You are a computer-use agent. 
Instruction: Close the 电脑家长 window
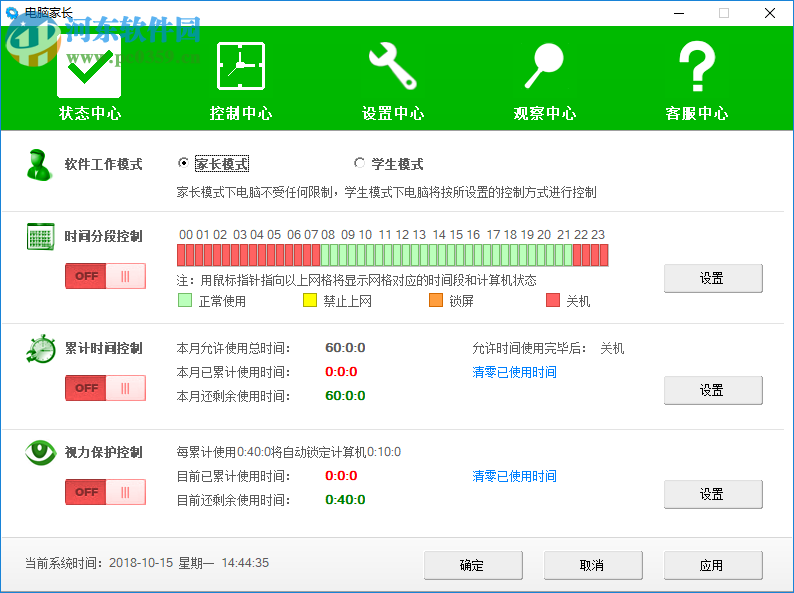770,13
